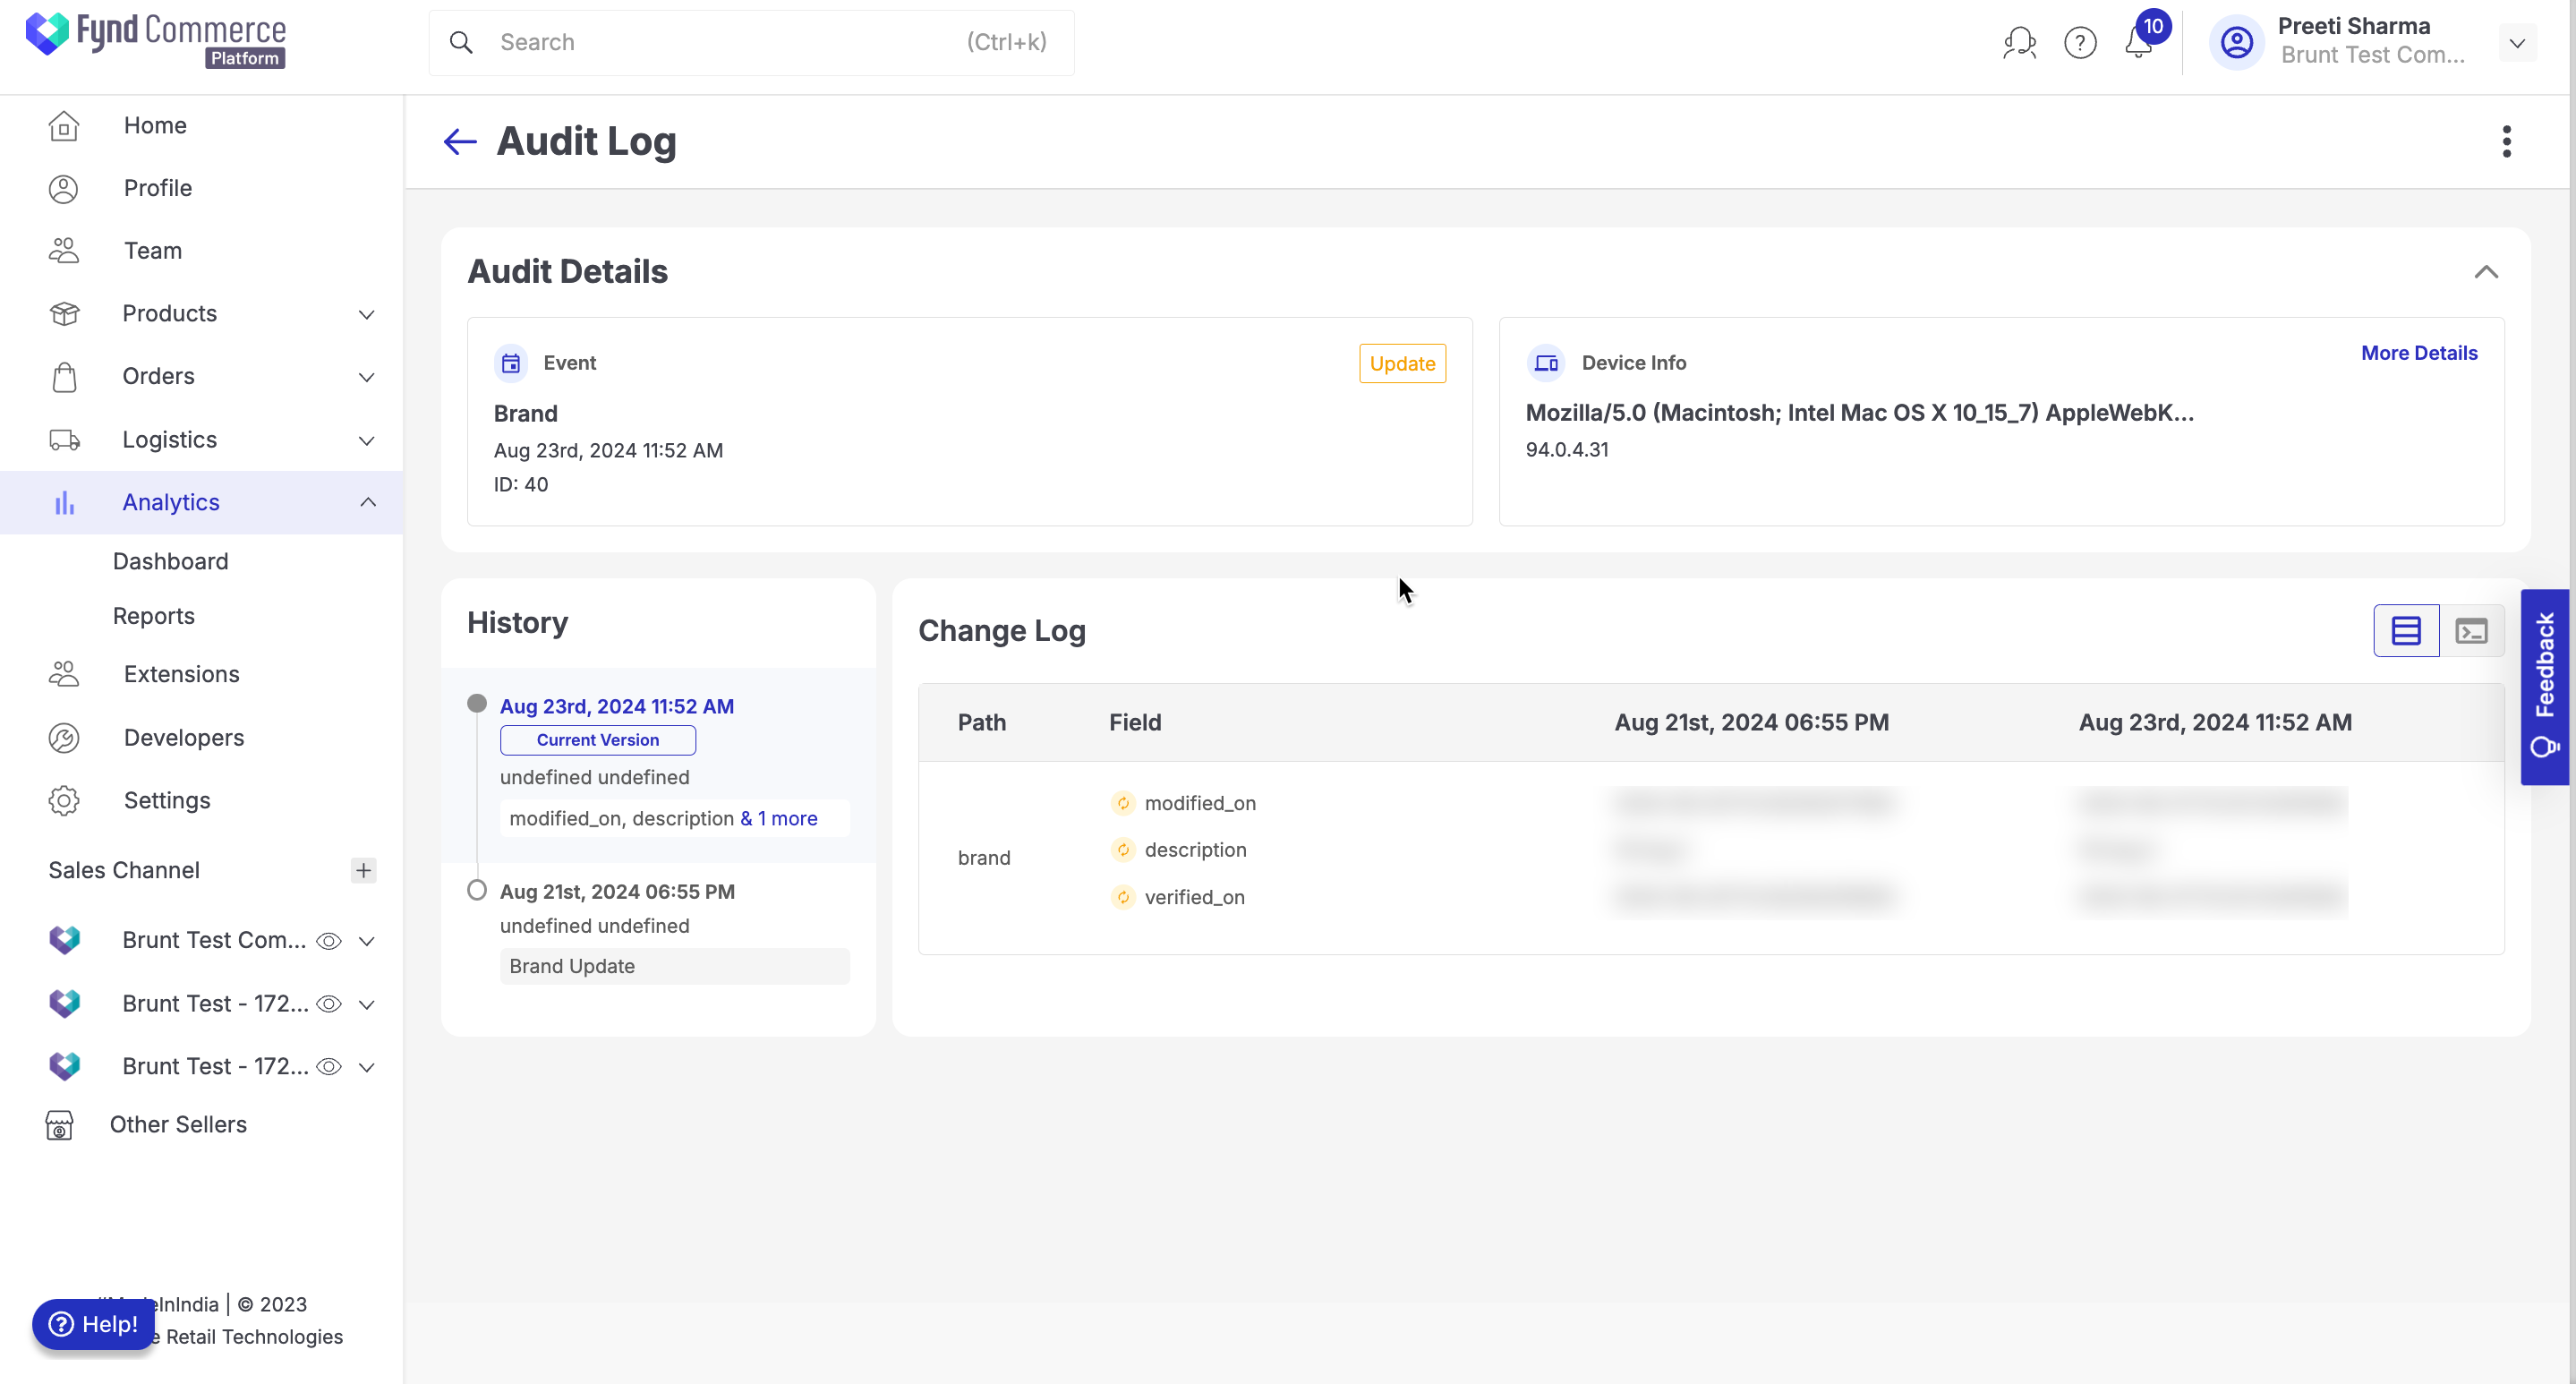Open the Preeti Sharma account dropdown

tap(2517, 43)
